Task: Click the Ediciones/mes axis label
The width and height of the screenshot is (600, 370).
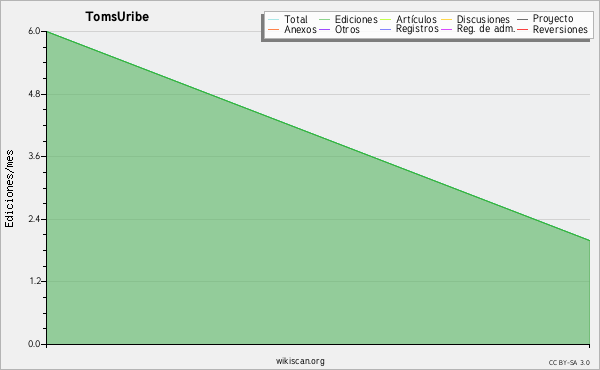Action: tap(9, 189)
